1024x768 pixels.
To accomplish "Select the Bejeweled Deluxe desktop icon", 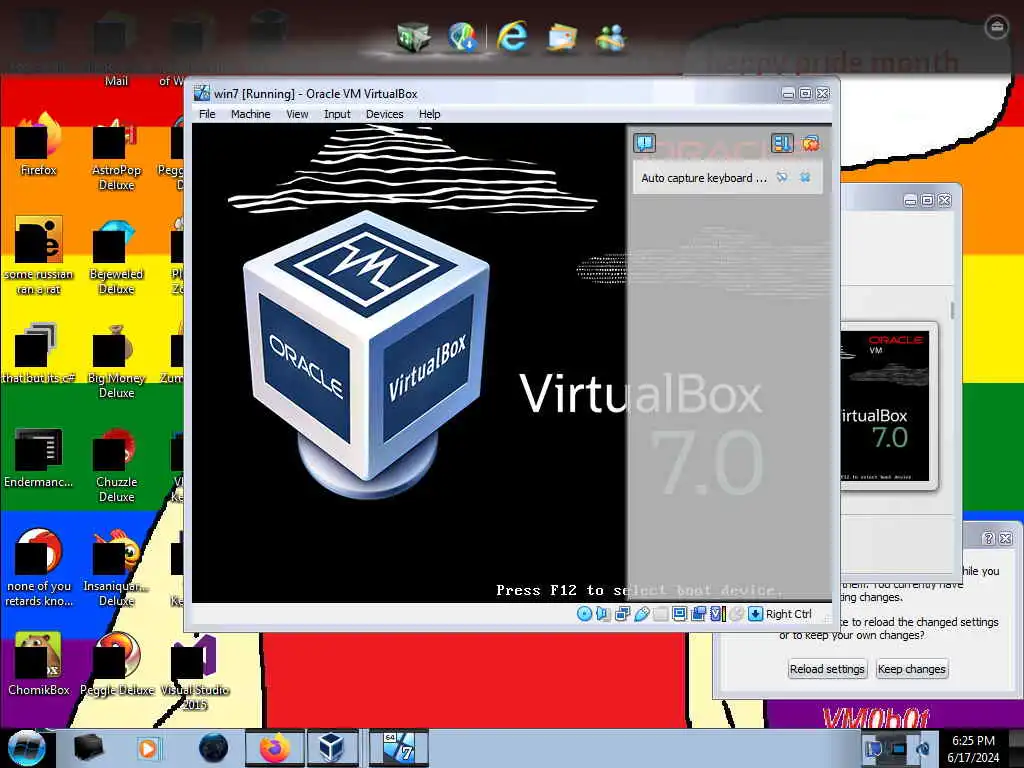I will point(116,257).
